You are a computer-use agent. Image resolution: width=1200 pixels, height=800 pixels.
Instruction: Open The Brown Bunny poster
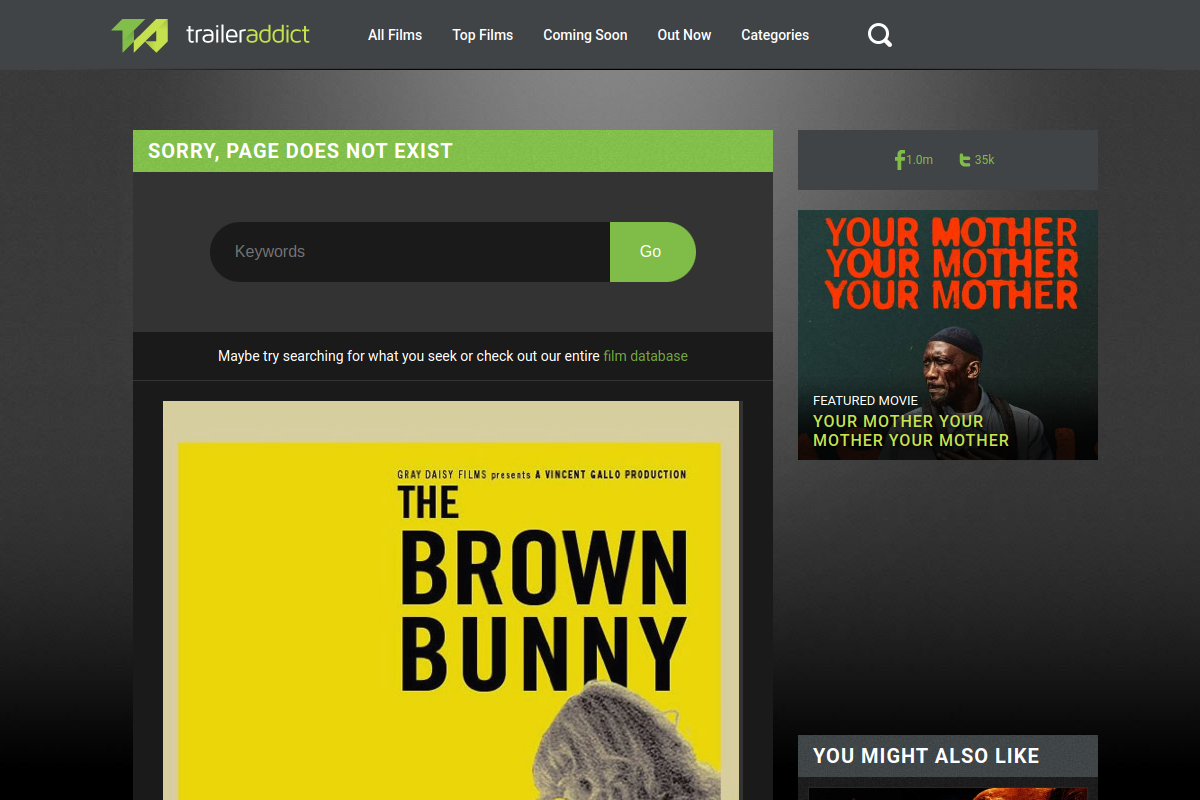[451, 600]
